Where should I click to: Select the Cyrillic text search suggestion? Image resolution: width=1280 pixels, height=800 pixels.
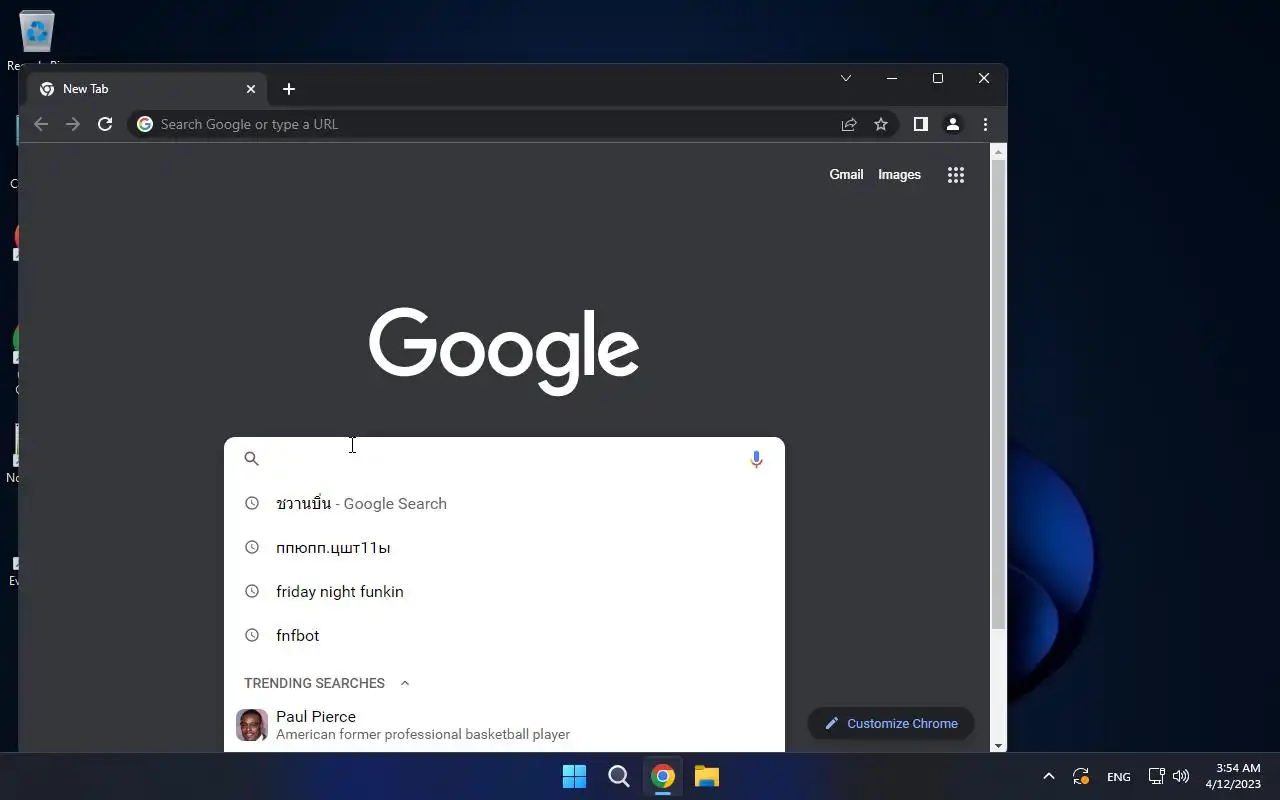tap(504, 547)
